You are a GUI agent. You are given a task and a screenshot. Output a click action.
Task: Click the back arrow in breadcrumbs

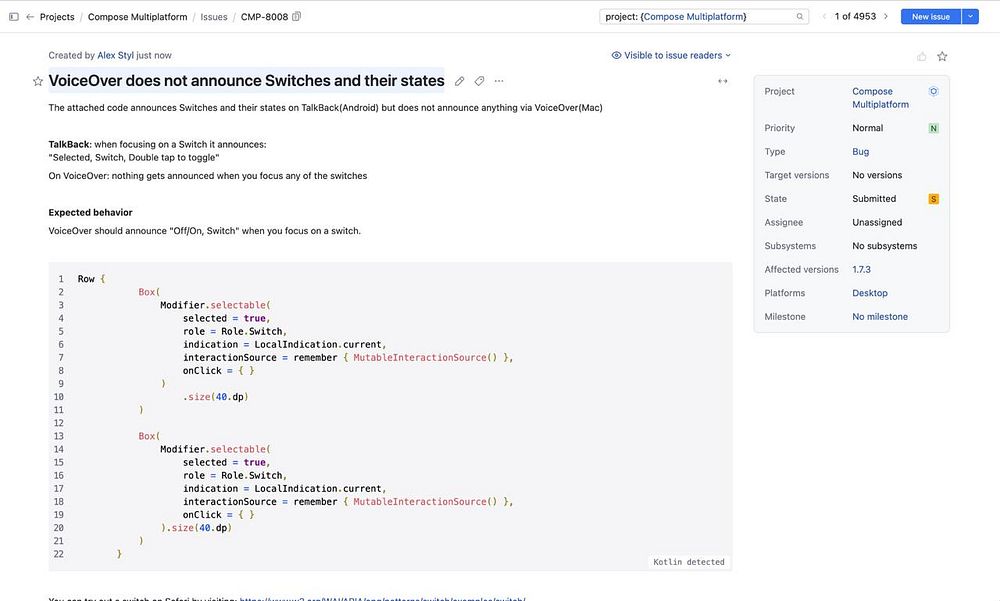30,17
